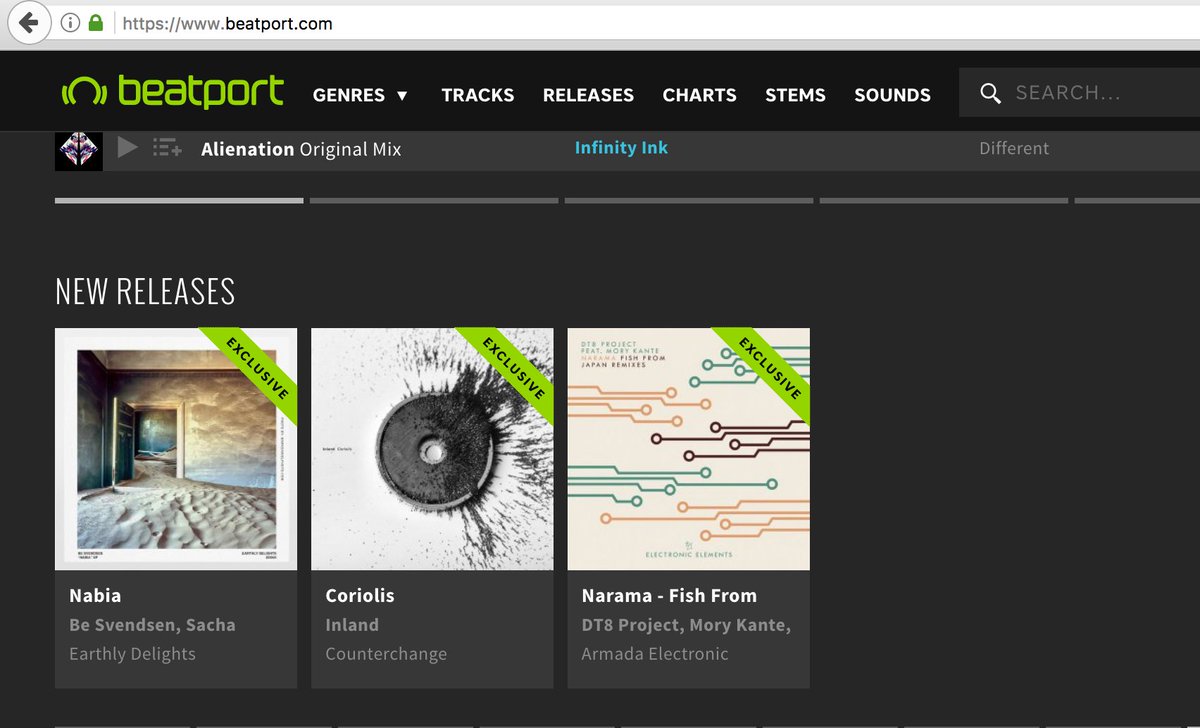Navigate to Stems
The width and height of the screenshot is (1200, 728).
pyautogui.click(x=795, y=95)
